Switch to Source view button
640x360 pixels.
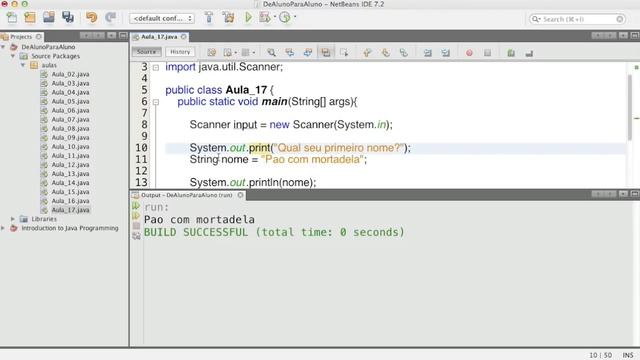147,52
